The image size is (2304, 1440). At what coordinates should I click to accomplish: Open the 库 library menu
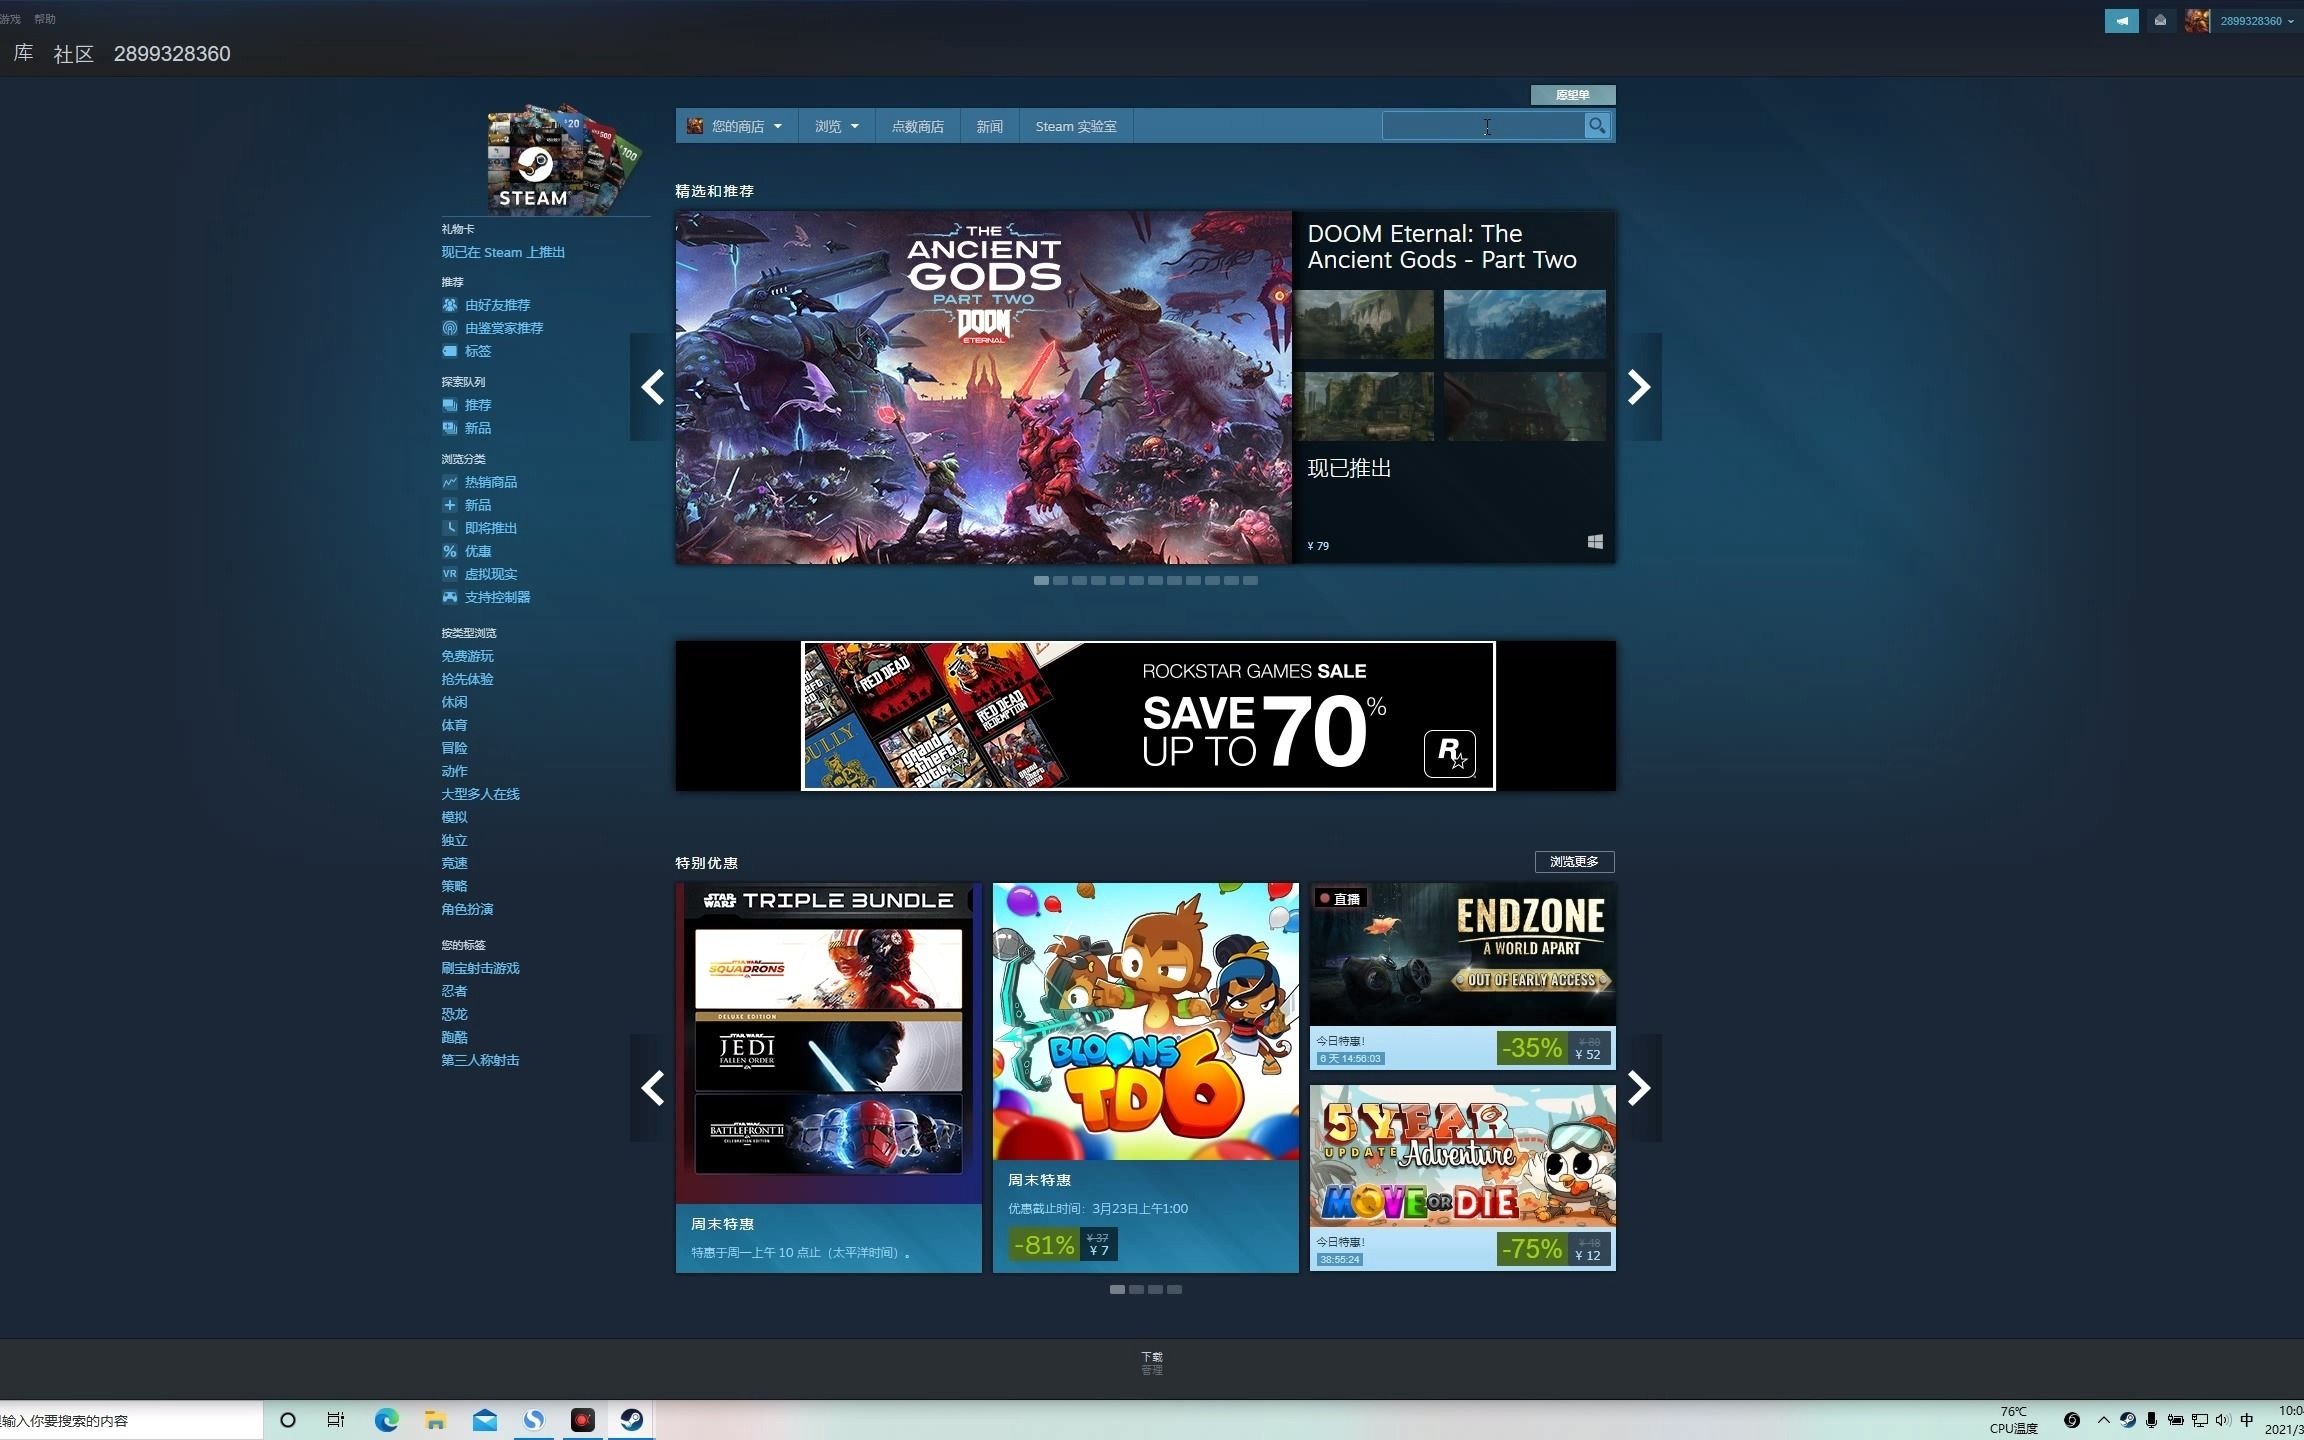pyautogui.click(x=24, y=53)
